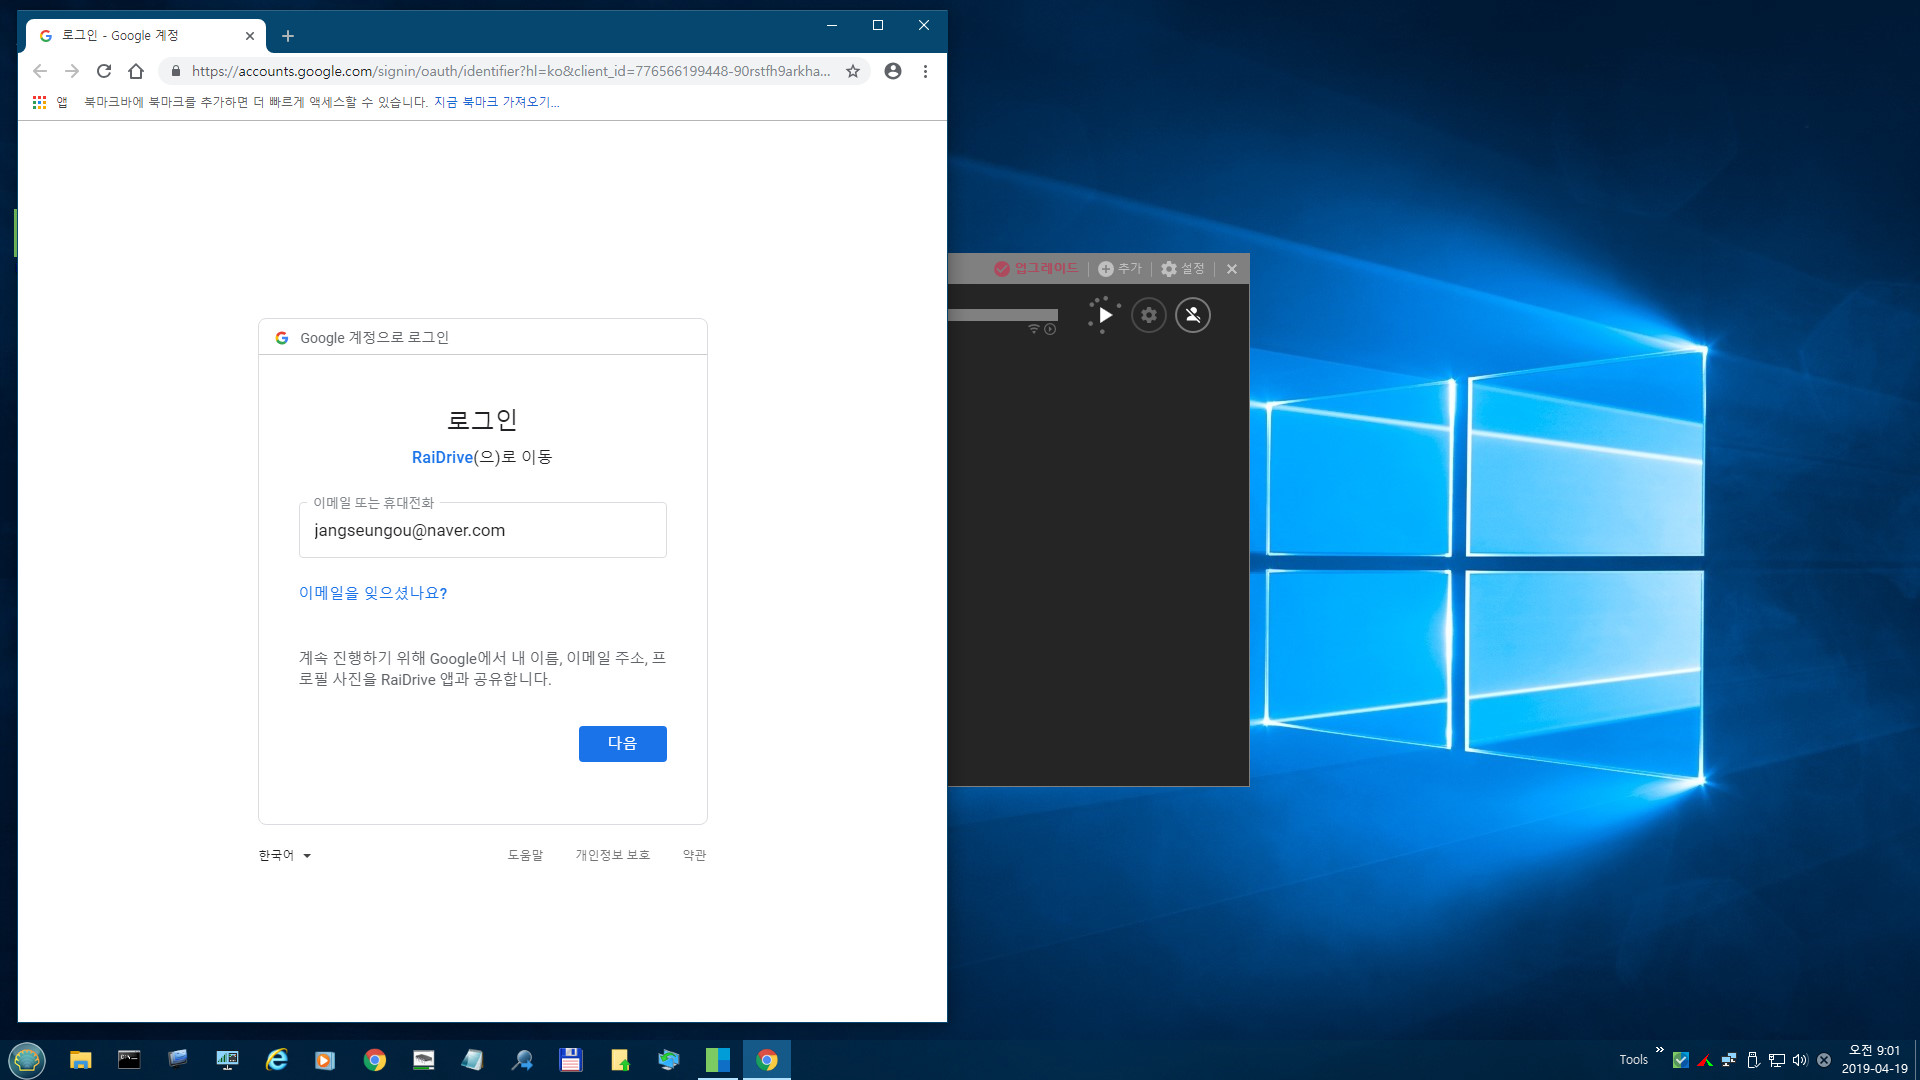Focus the email or phone input field
The width and height of the screenshot is (1920, 1080).
pyautogui.click(x=483, y=530)
